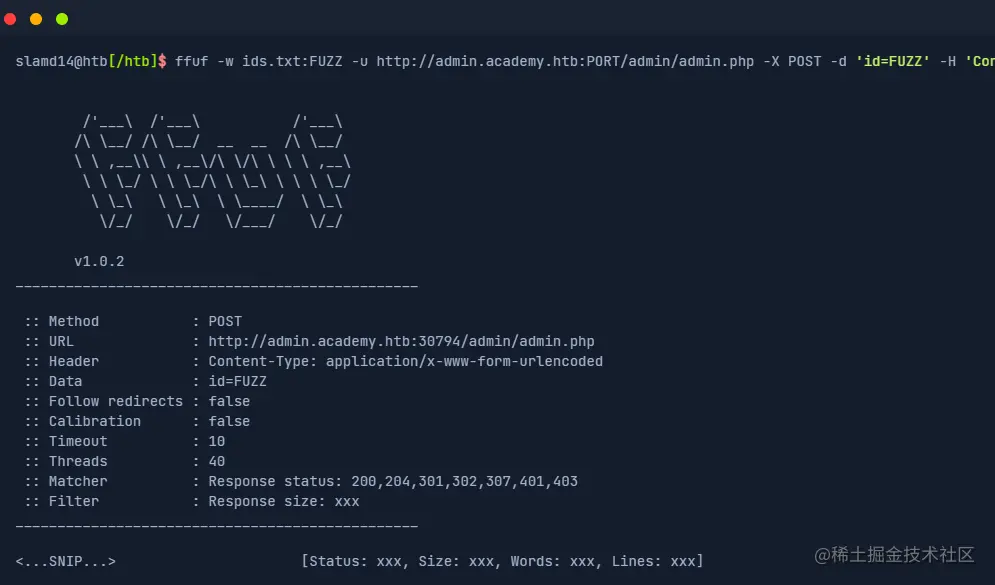The width and height of the screenshot is (995, 585).
Task: Click the Matcher response status codes
Action: [x=393, y=482]
